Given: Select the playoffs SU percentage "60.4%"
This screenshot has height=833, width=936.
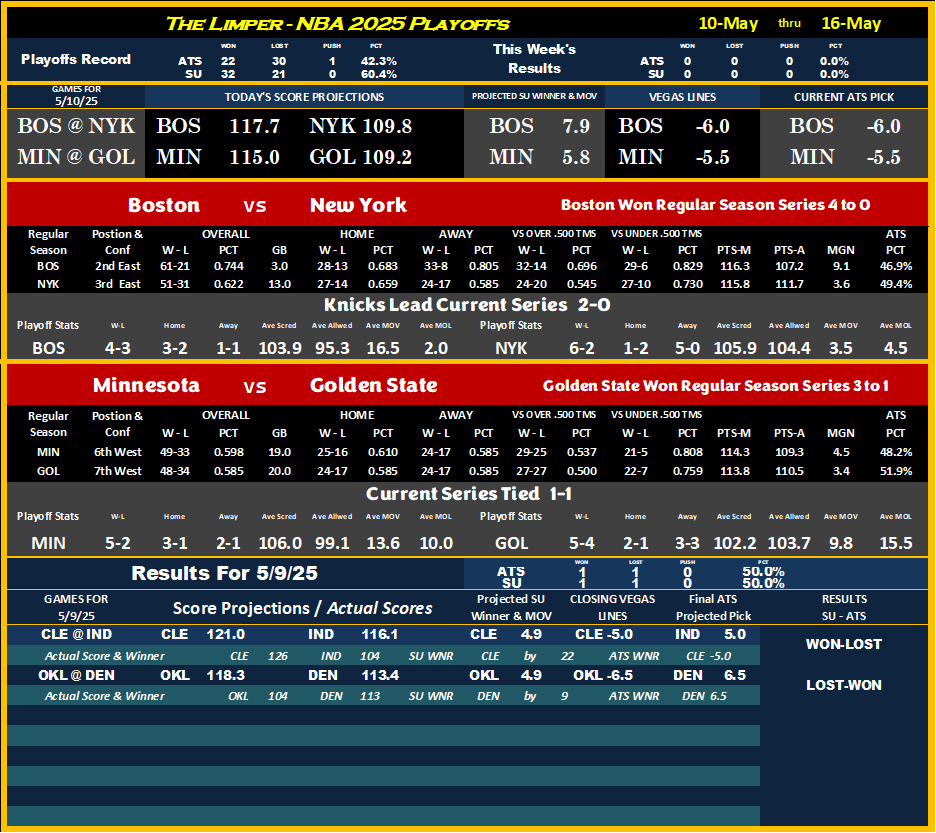Looking at the screenshot, I should tap(378, 74).
